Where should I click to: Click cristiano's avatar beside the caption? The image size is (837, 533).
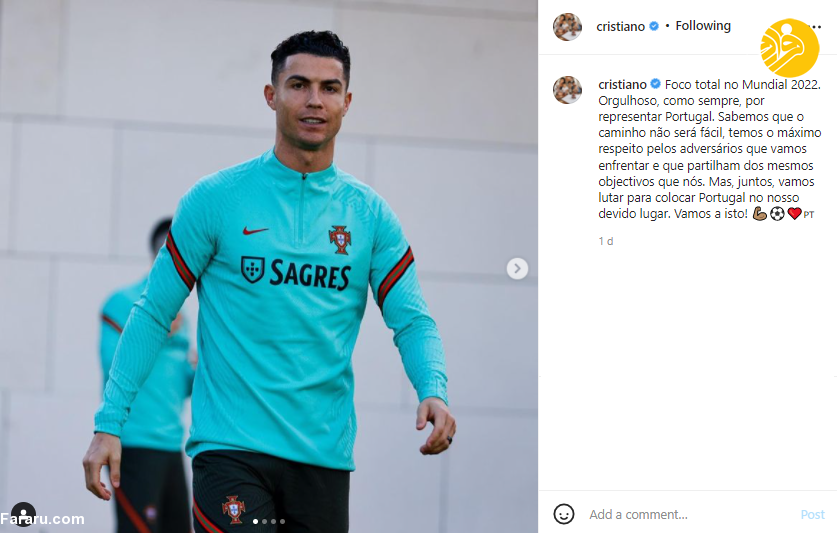[567, 90]
